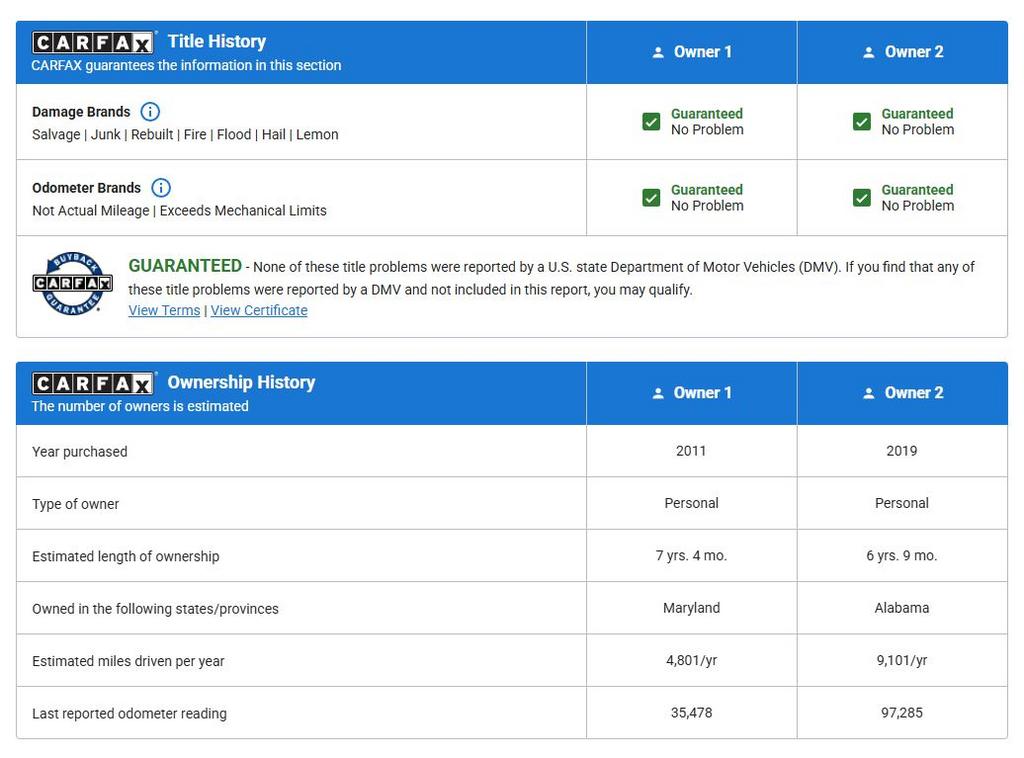Click Owner 2 last odometer reading 97,285
The height and width of the screenshot is (758, 1024).
(x=901, y=713)
